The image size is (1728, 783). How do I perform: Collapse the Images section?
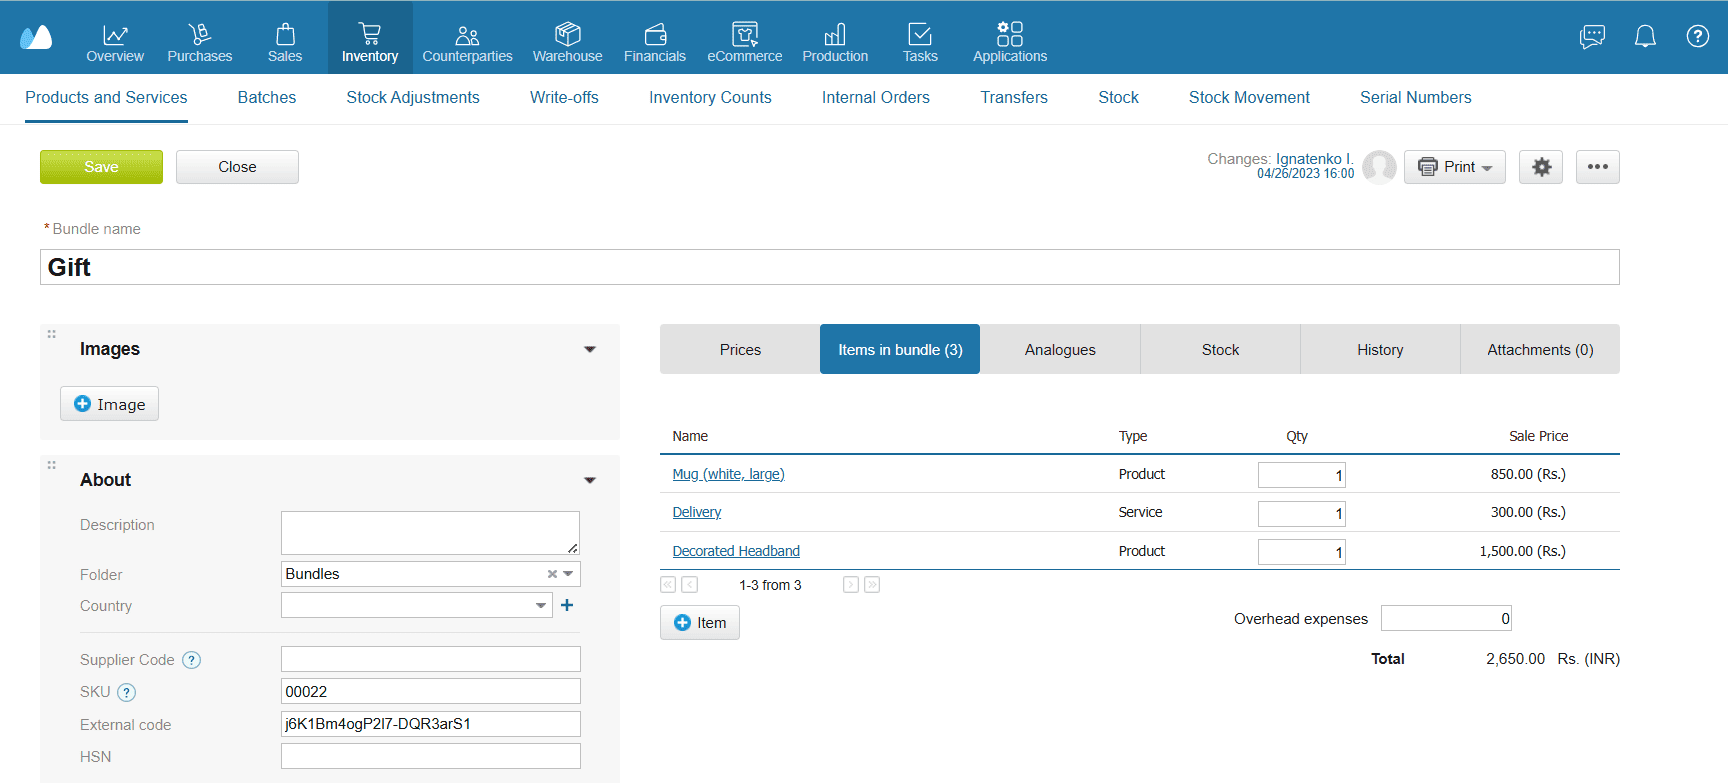coord(590,349)
